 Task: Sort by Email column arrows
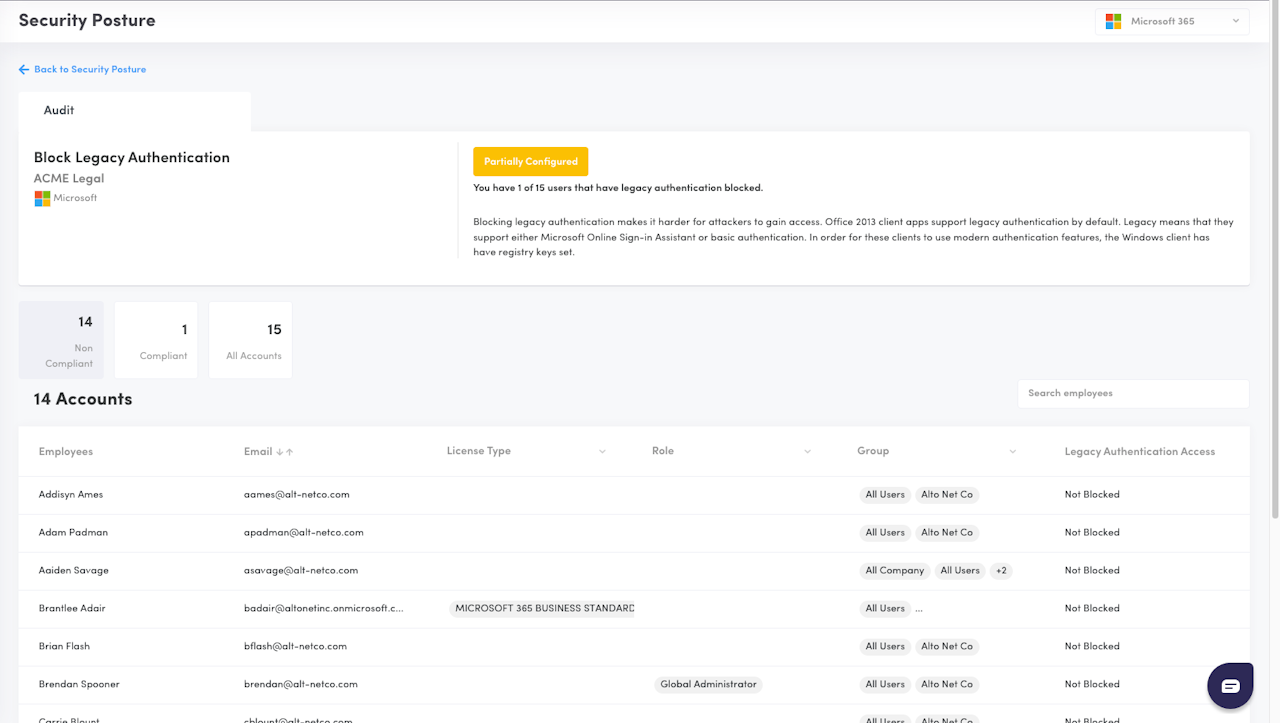(284, 452)
